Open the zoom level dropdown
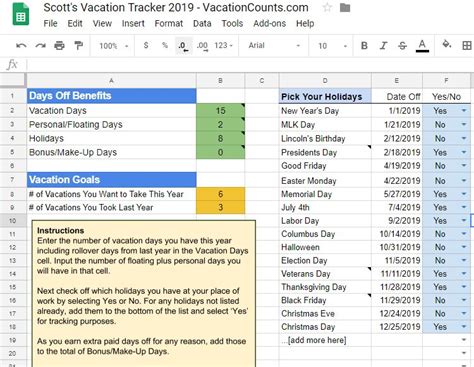The image size is (474, 367). (113, 46)
